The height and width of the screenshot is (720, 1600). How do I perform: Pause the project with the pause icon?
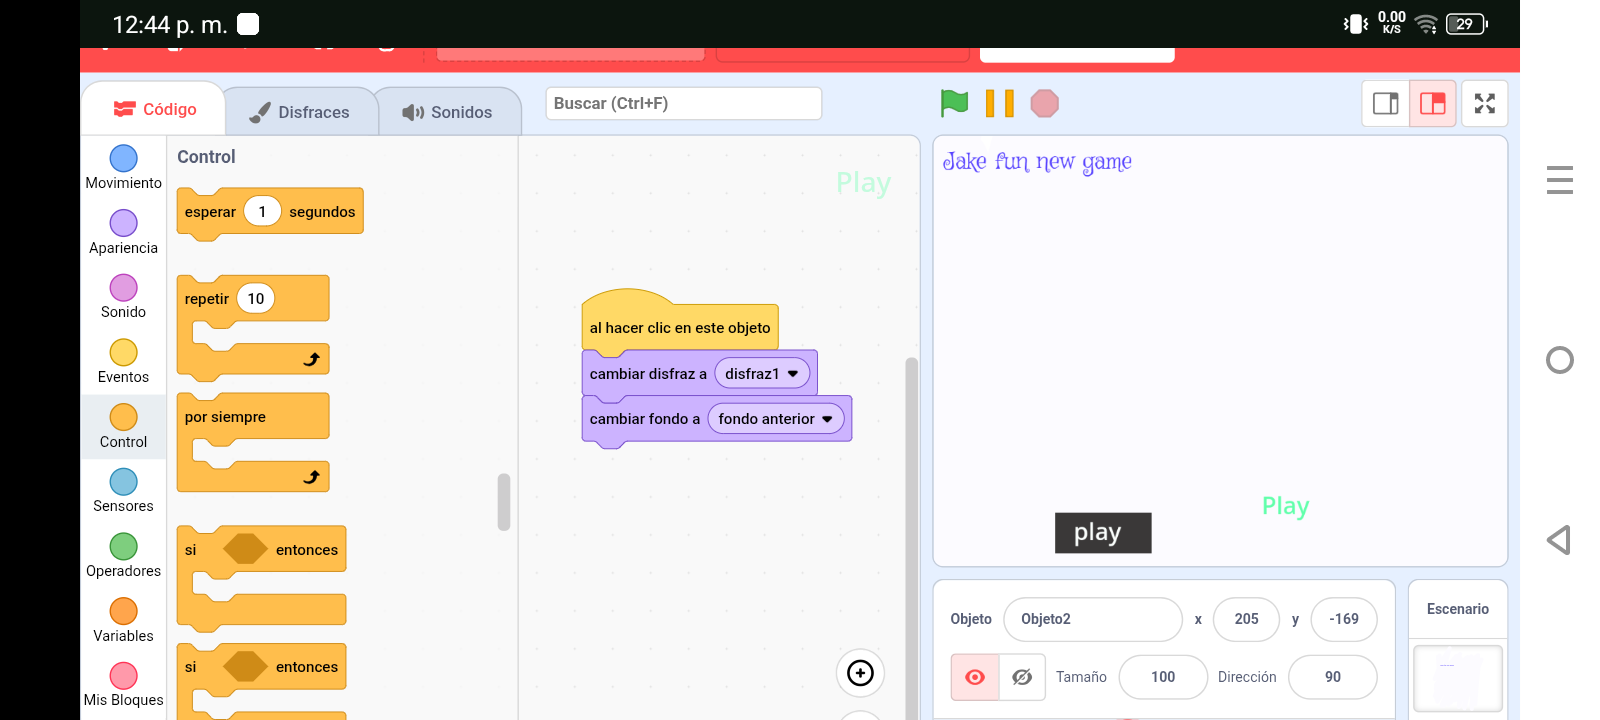999,103
